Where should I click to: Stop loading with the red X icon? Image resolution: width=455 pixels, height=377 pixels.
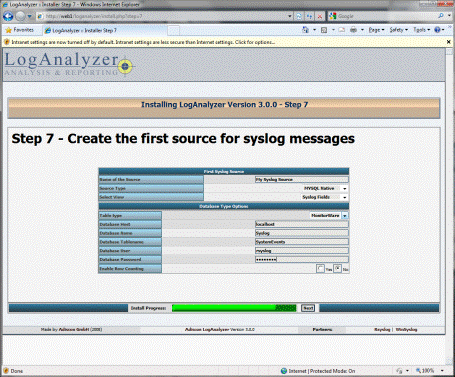click(x=320, y=16)
